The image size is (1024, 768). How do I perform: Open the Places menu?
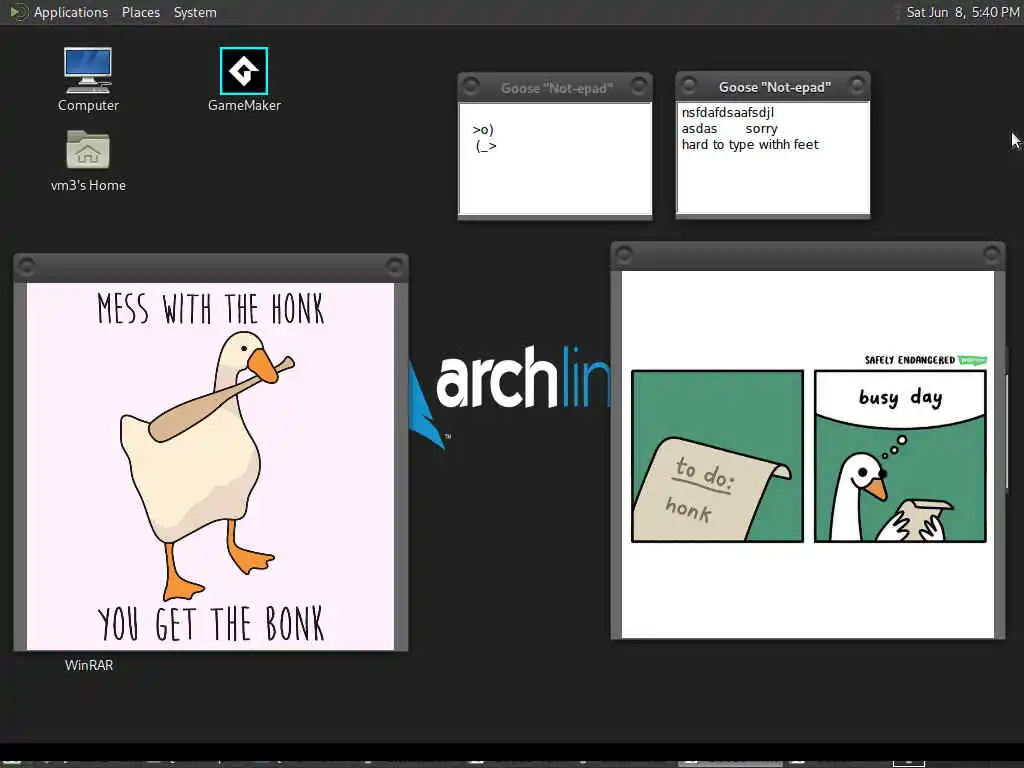[141, 12]
